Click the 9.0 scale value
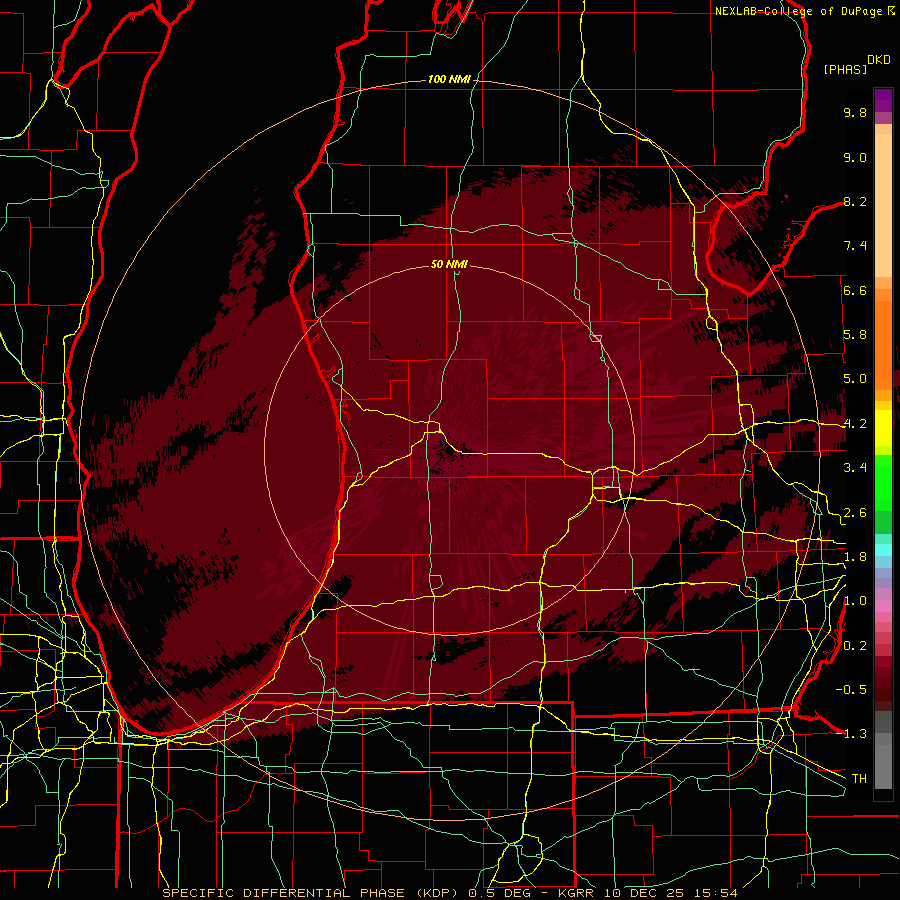Screen dimensions: 900x900 coord(855,157)
